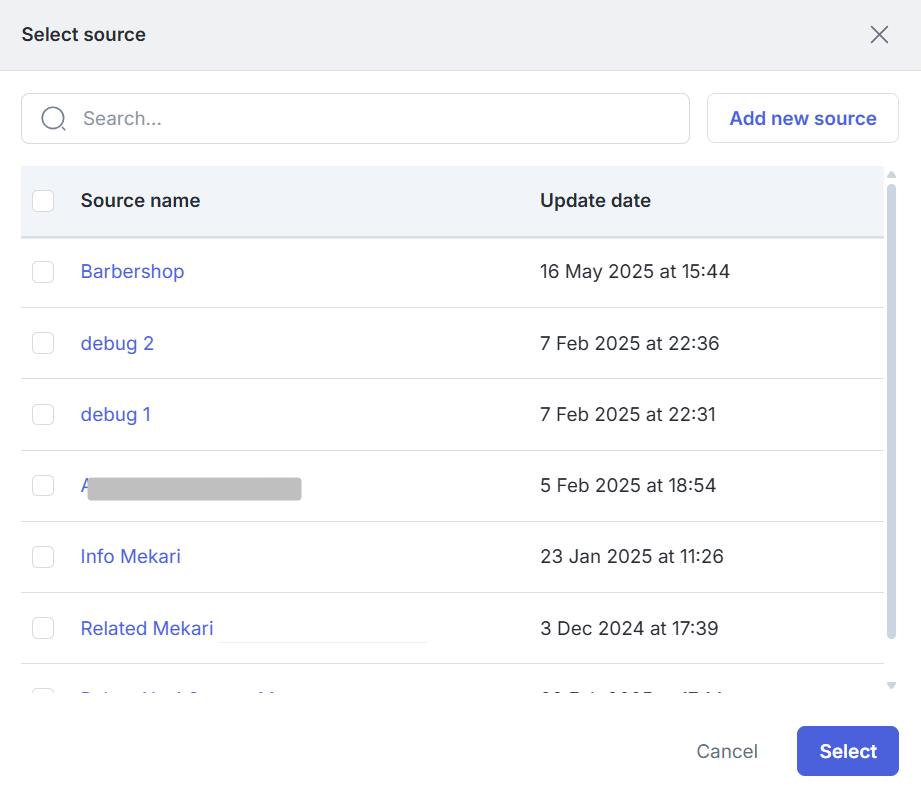
Task: Cancel the source selection
Action: coord(727,751)
